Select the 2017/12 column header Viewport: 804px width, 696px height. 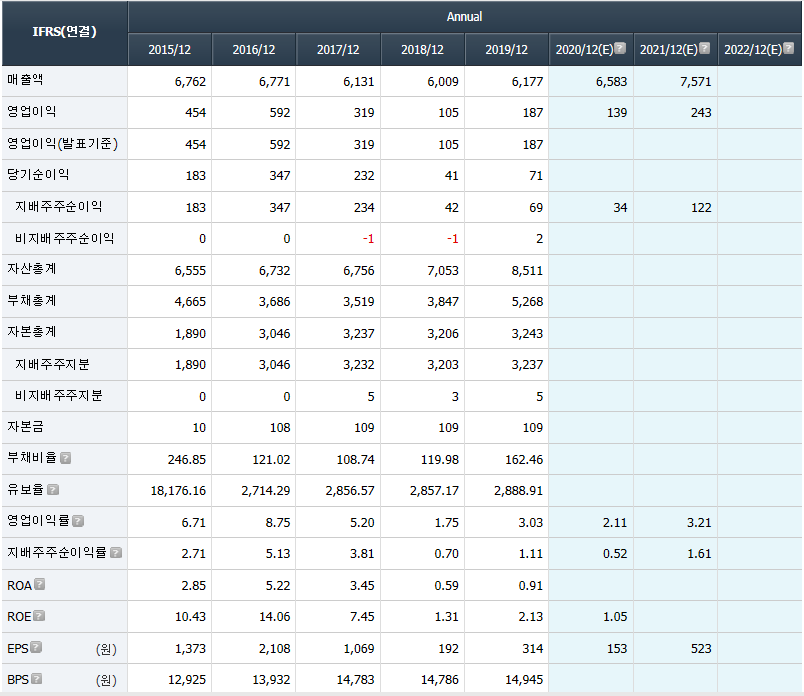tap(338, 50)
